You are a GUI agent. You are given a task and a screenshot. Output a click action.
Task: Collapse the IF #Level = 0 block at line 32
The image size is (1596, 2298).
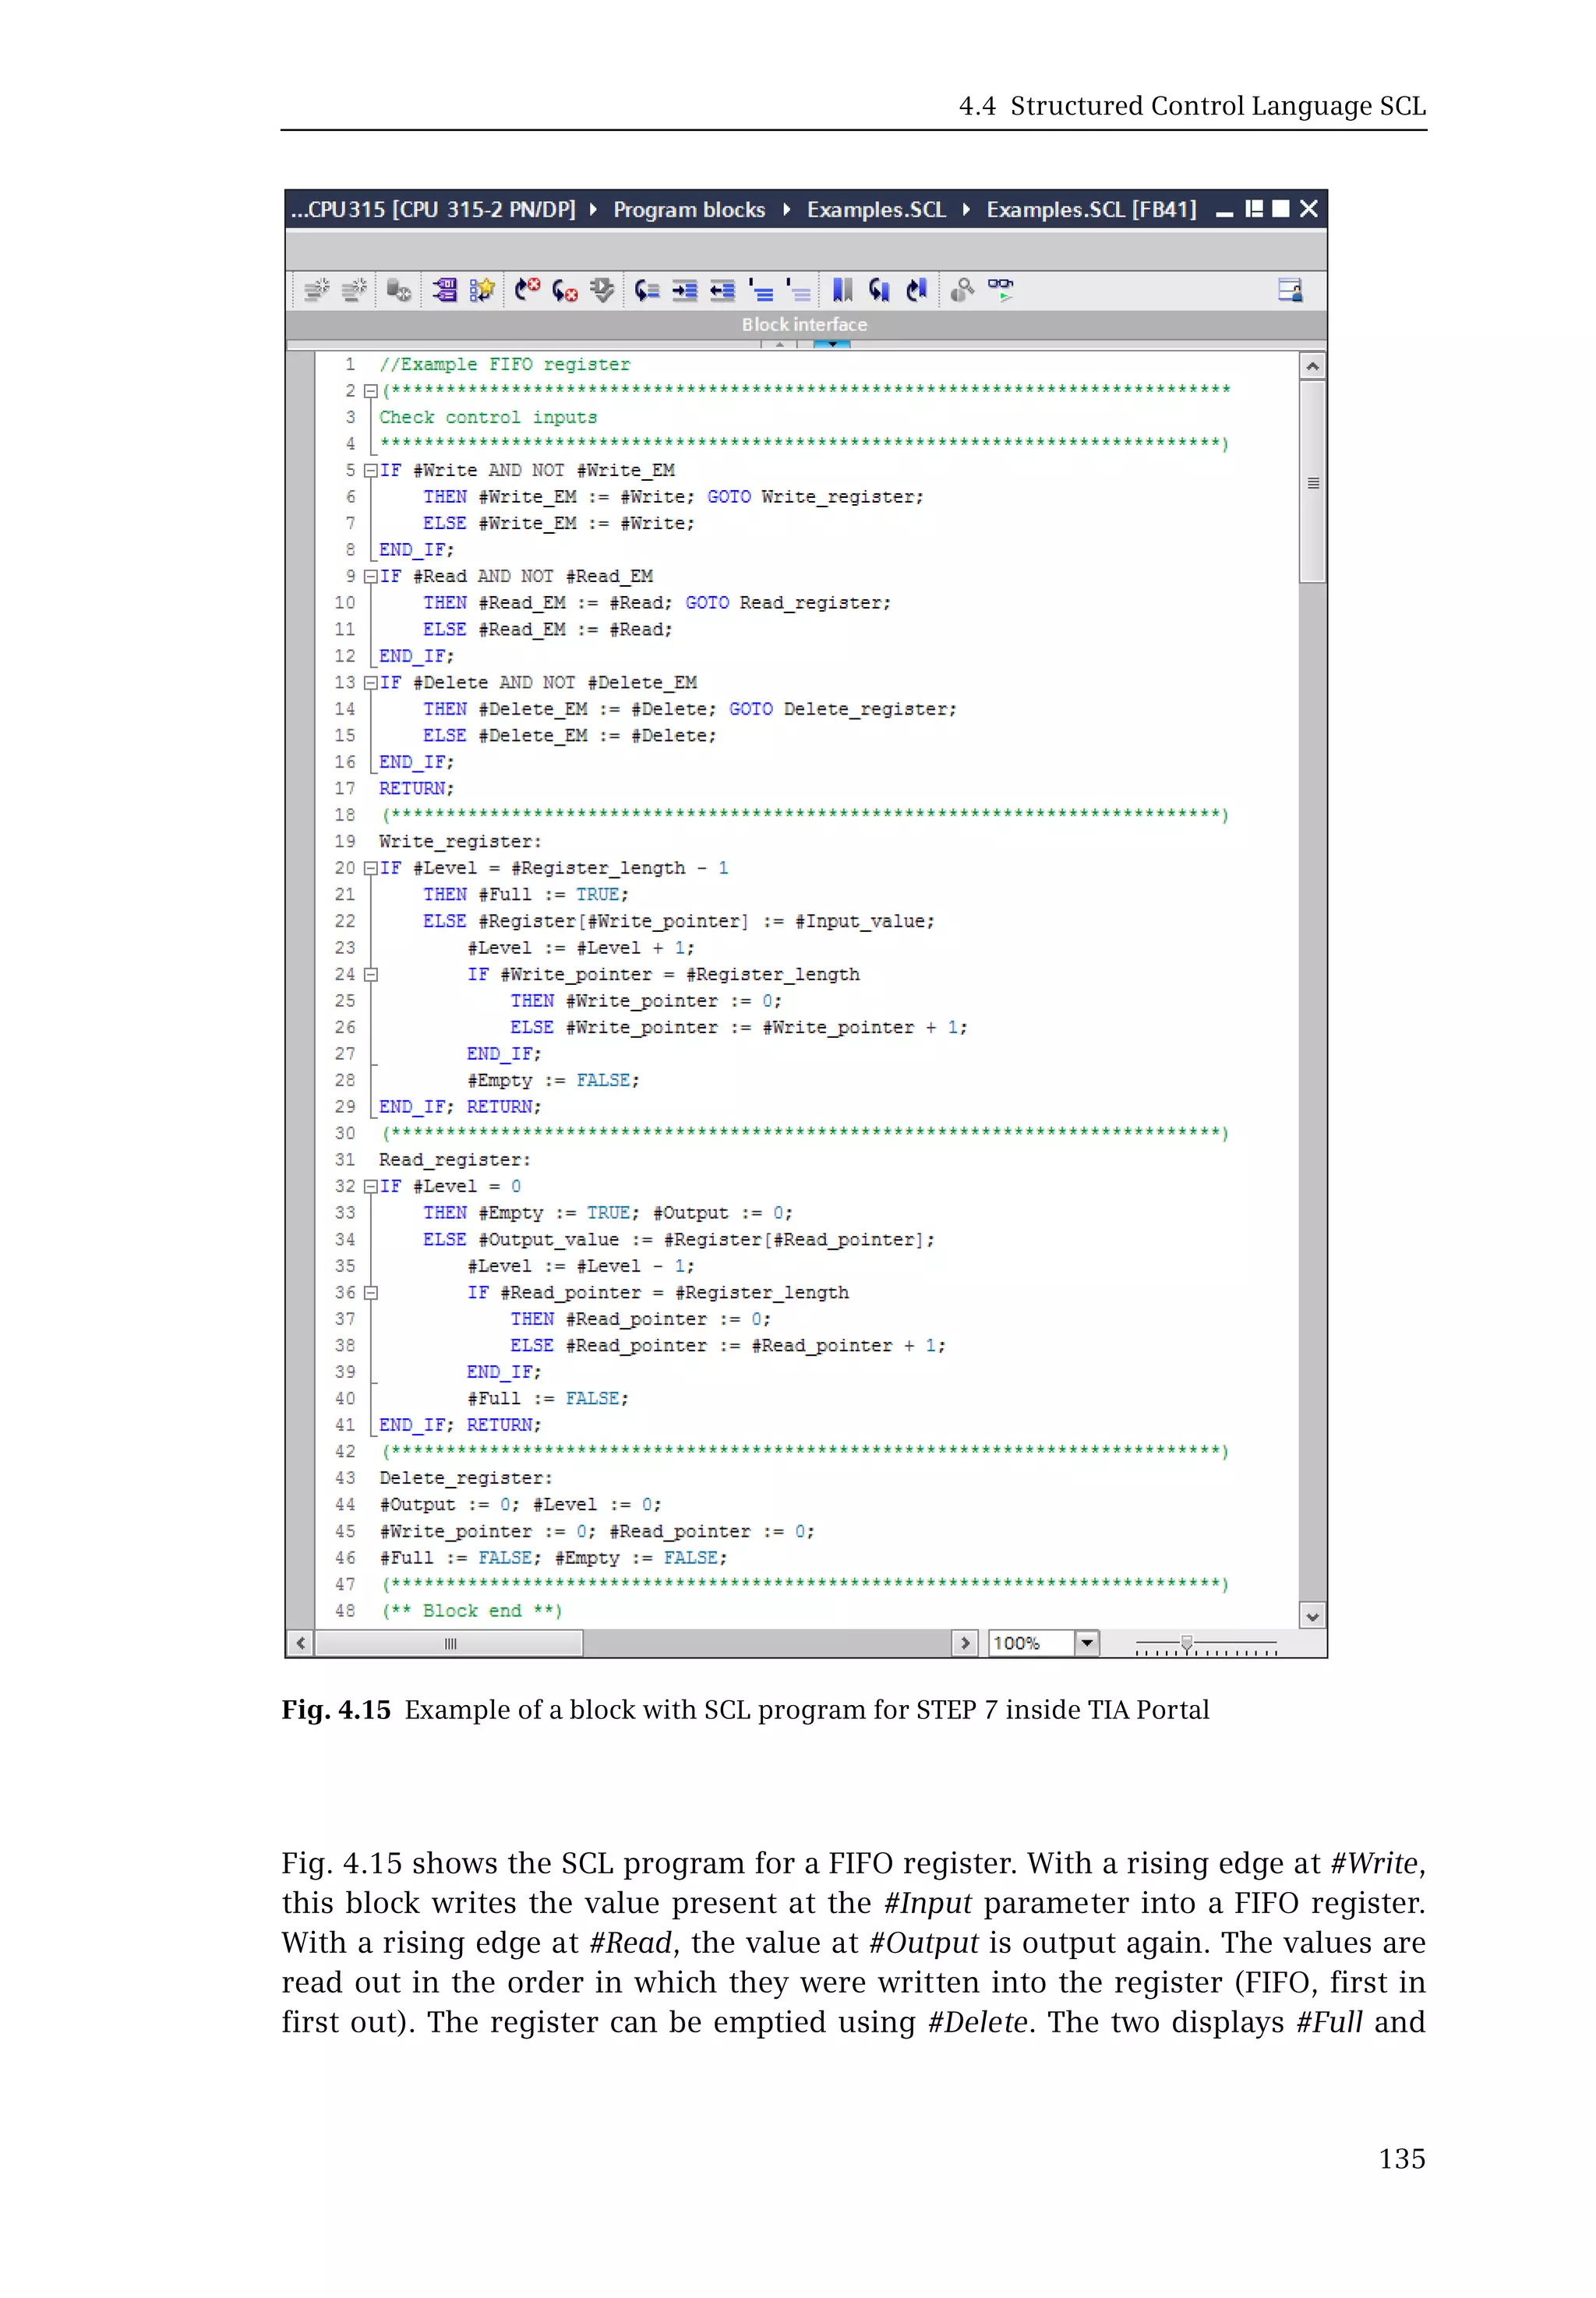(370, 1186)
